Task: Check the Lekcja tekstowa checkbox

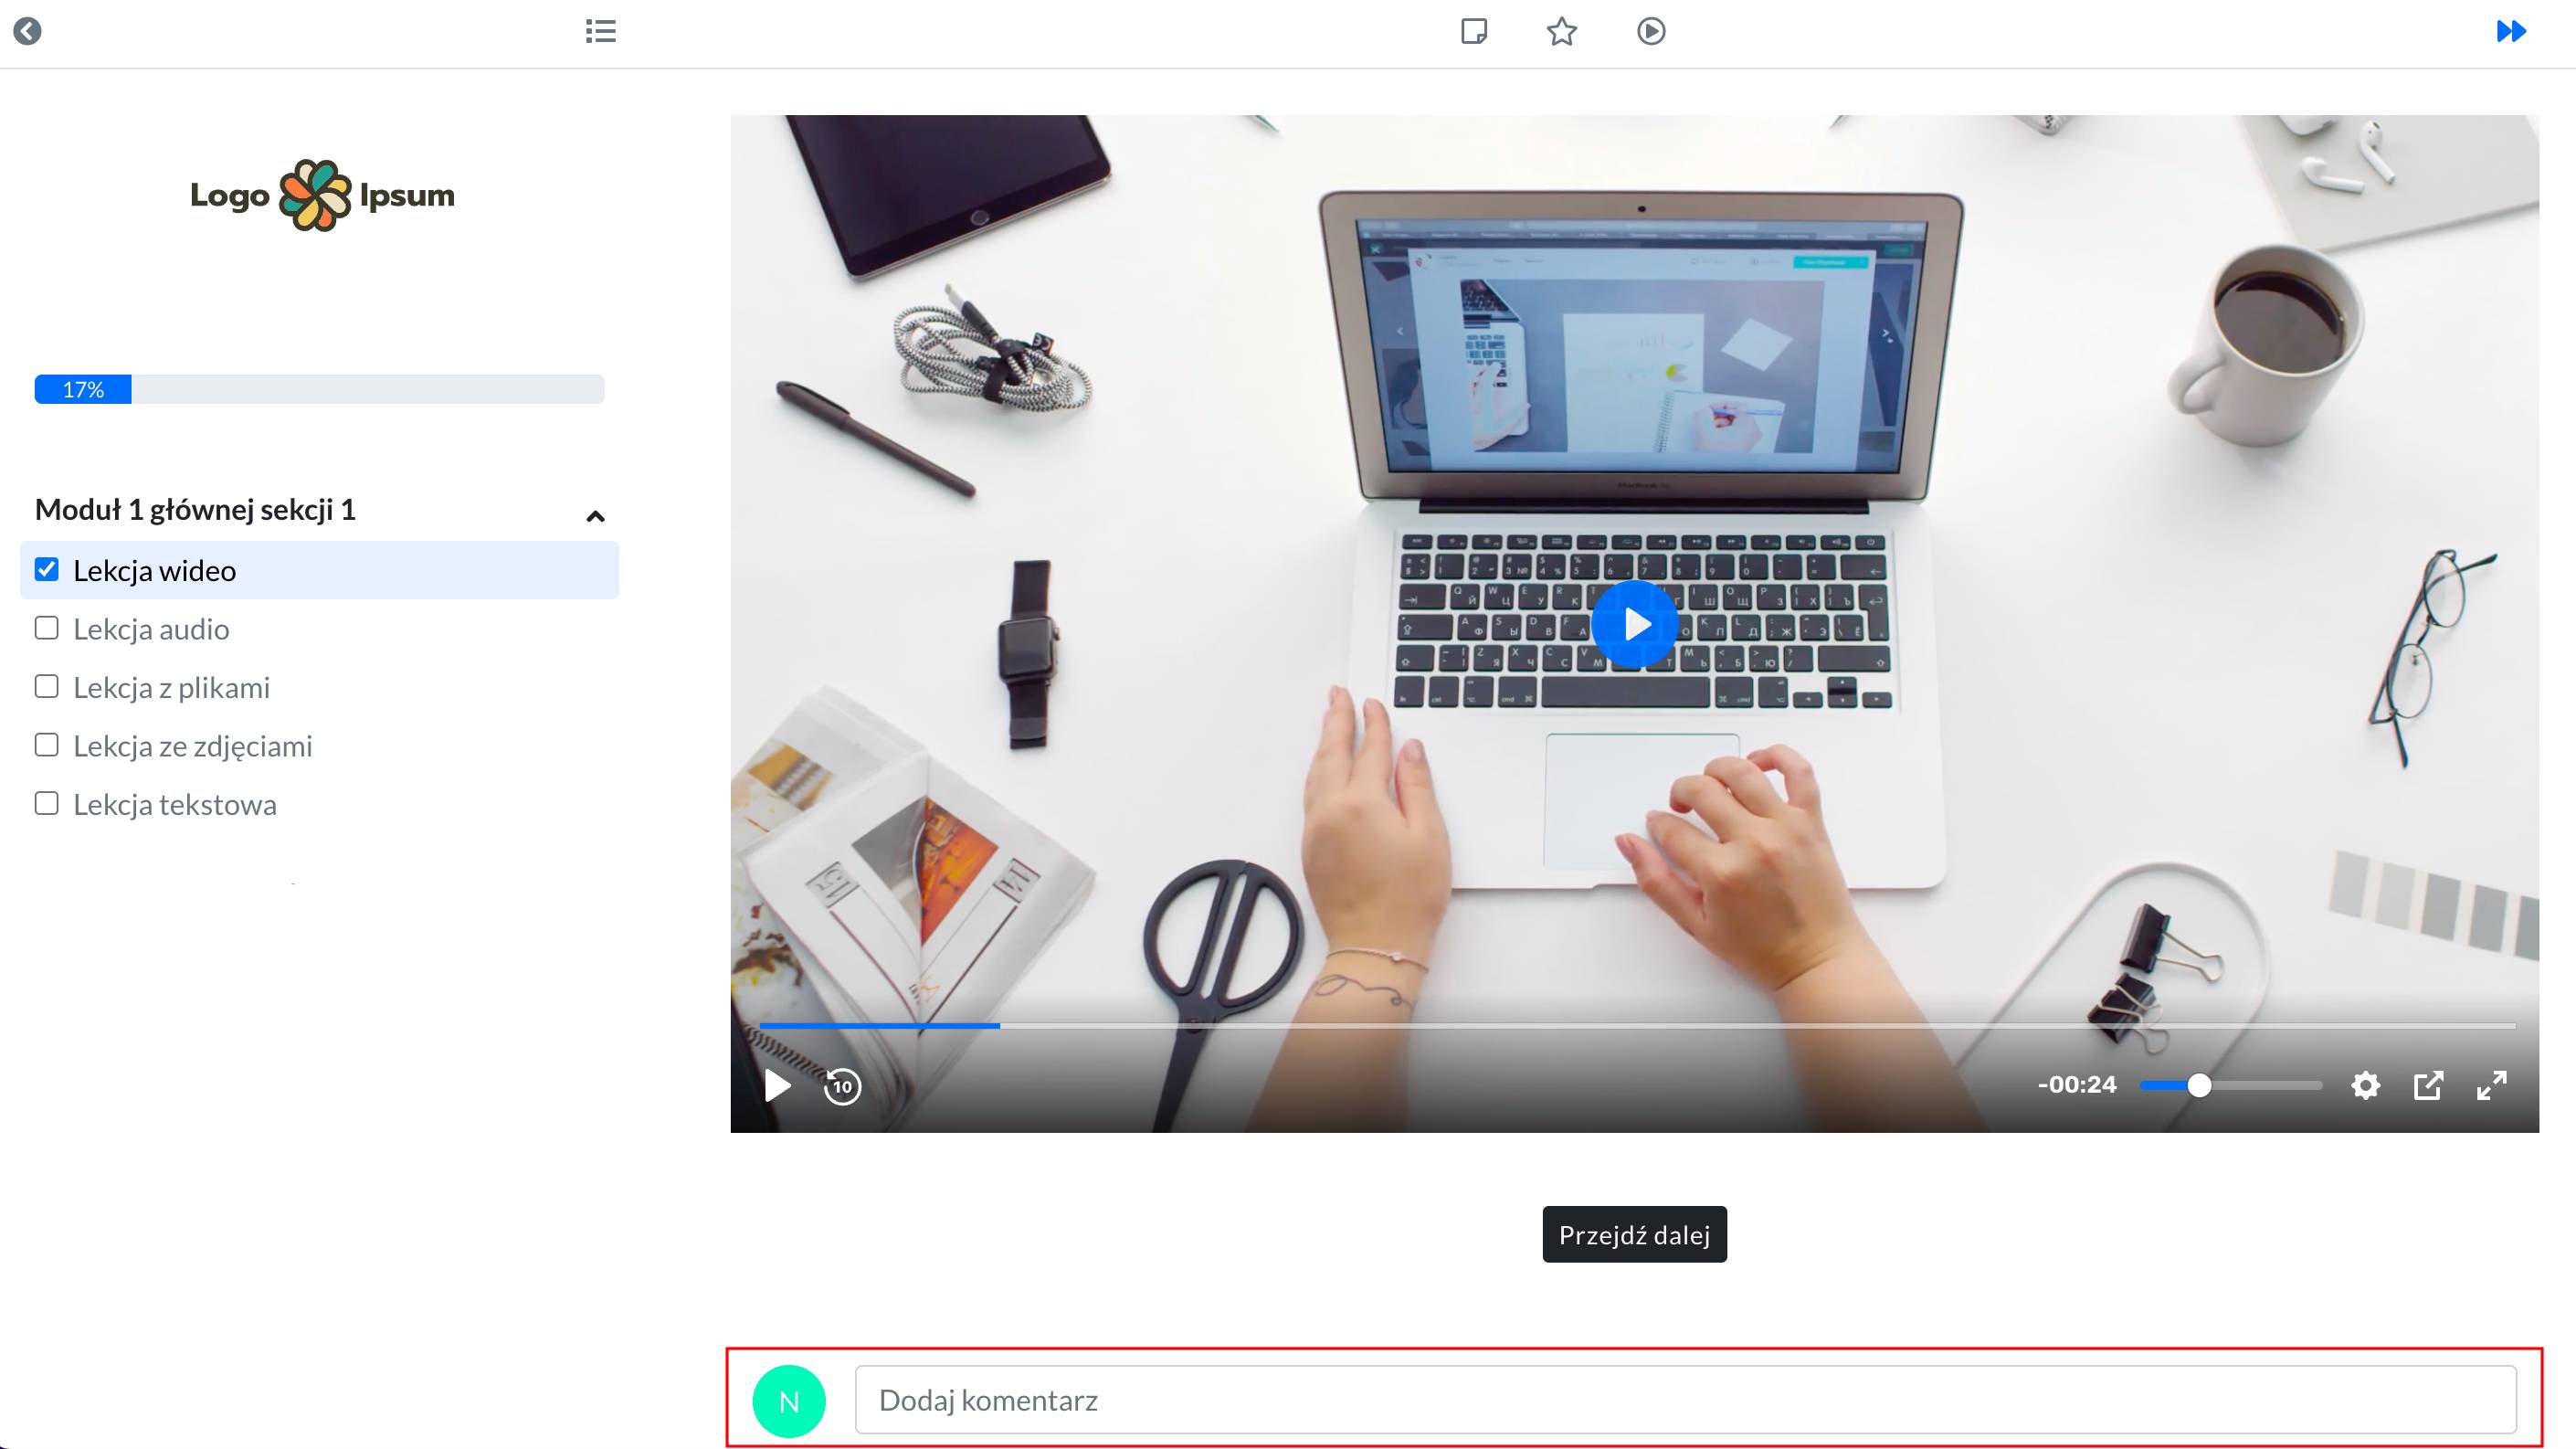Action: pos(47,803)
